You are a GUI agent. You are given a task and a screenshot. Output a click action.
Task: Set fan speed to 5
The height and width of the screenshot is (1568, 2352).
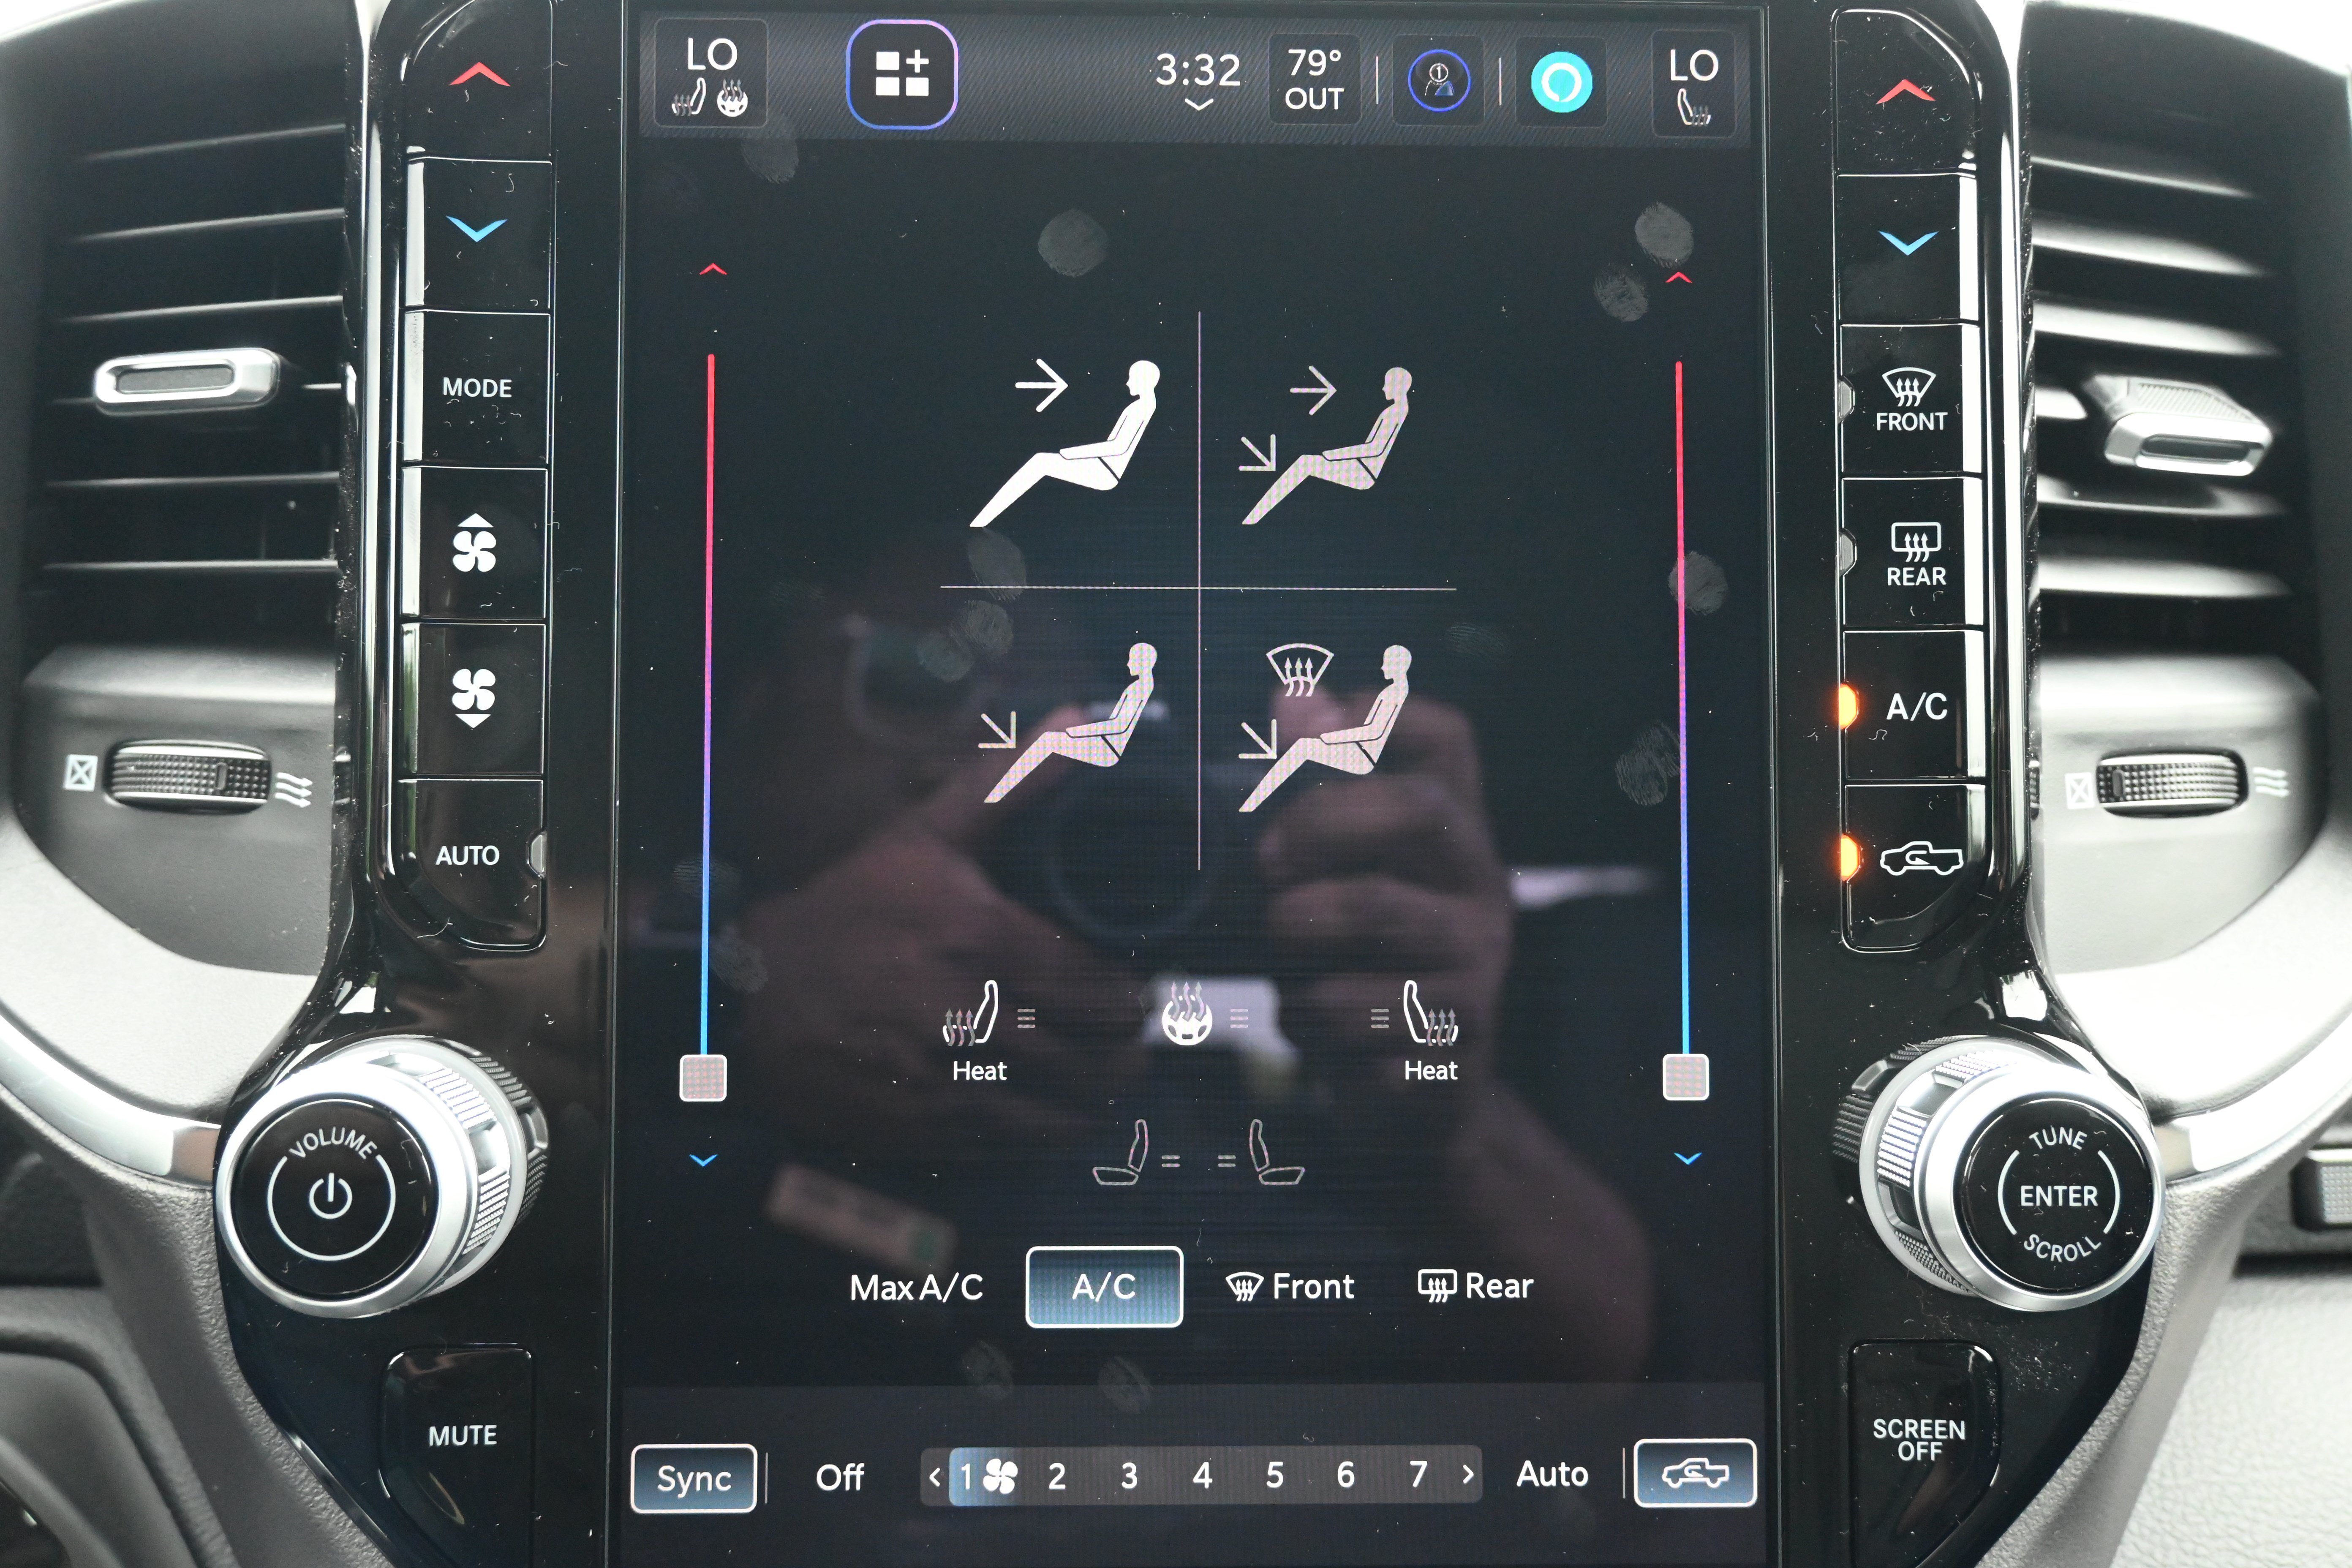tap(1274, 1475)
